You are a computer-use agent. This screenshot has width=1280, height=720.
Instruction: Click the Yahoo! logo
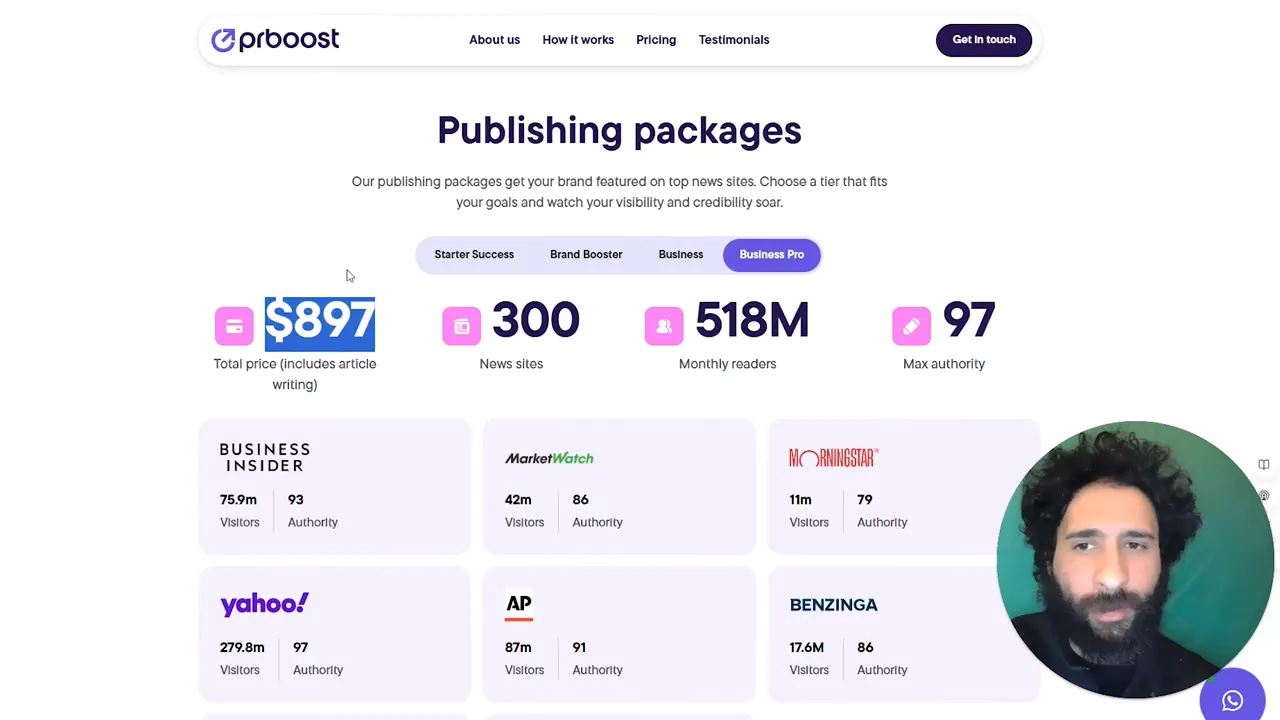click(265, 604)
